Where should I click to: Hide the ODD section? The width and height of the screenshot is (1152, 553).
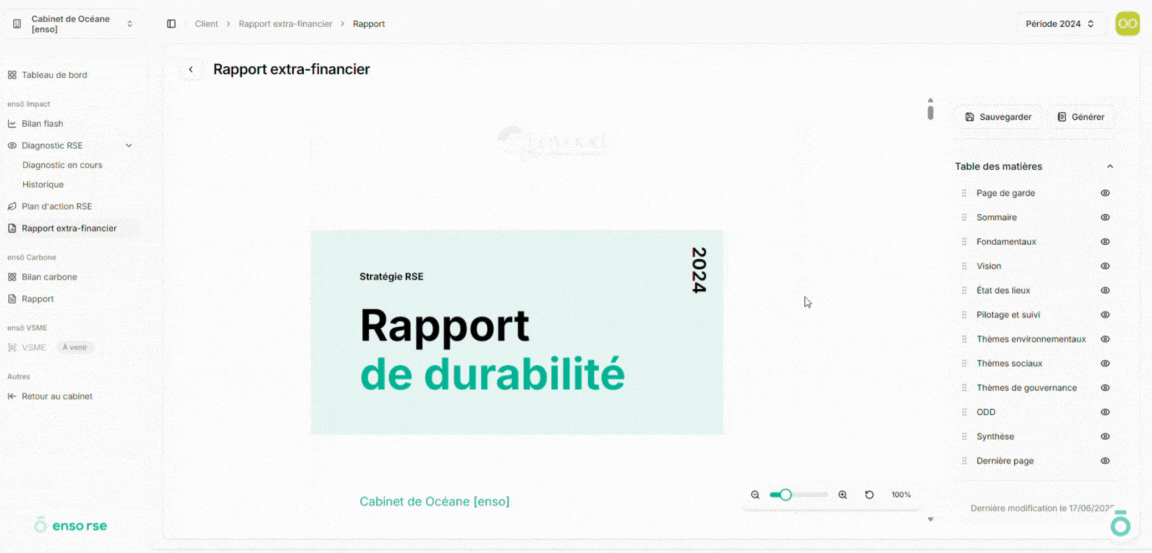point(1105,412)
